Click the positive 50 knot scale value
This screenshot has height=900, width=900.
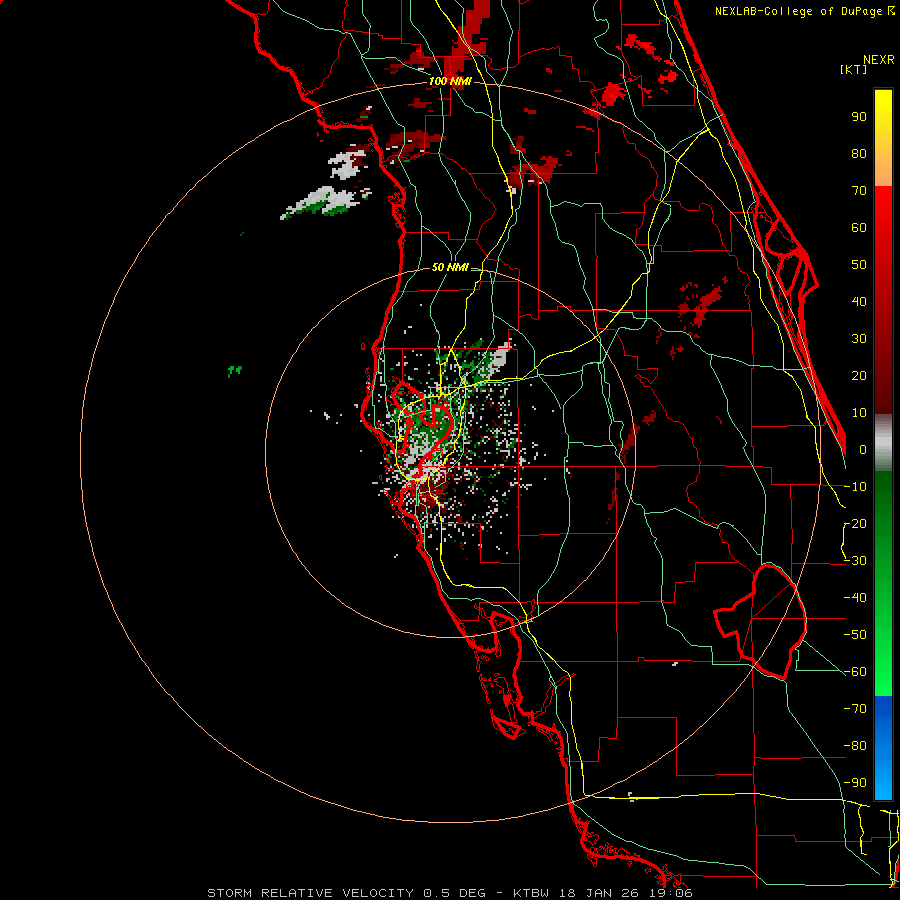(x=859, y=265)
